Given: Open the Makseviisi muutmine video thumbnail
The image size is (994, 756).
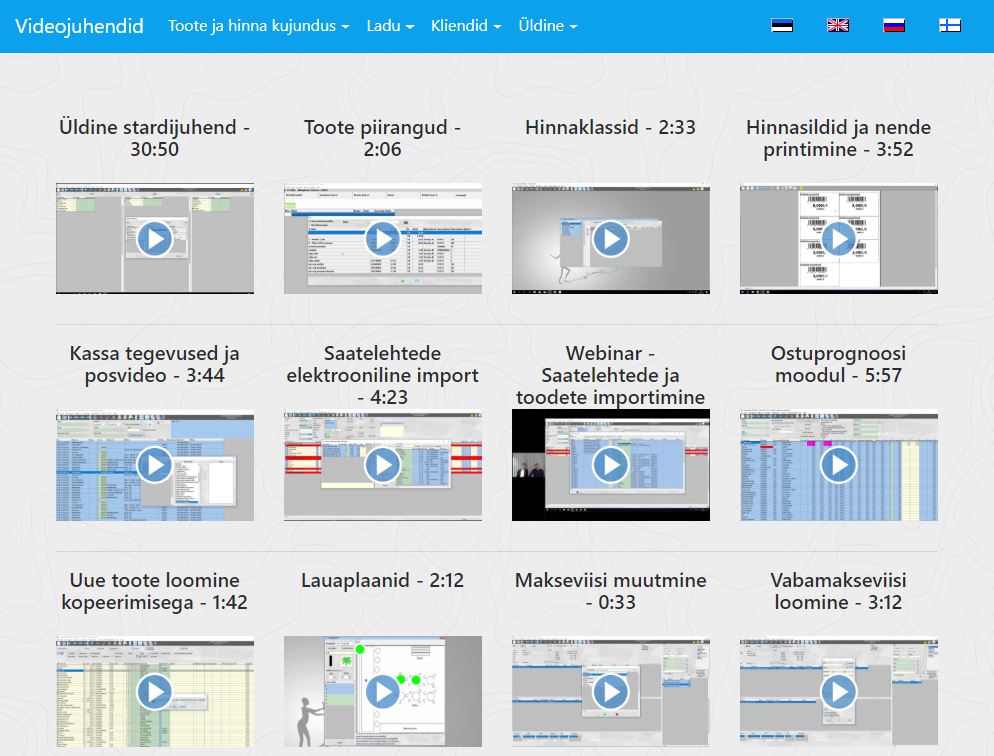Looking at the screenshot, I should point(610,692).
